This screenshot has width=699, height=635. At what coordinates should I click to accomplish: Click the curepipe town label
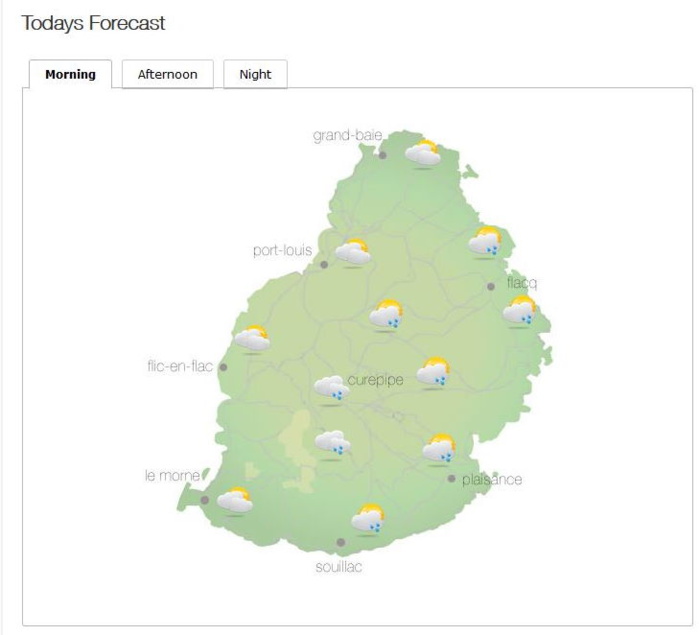pos(375,381)
